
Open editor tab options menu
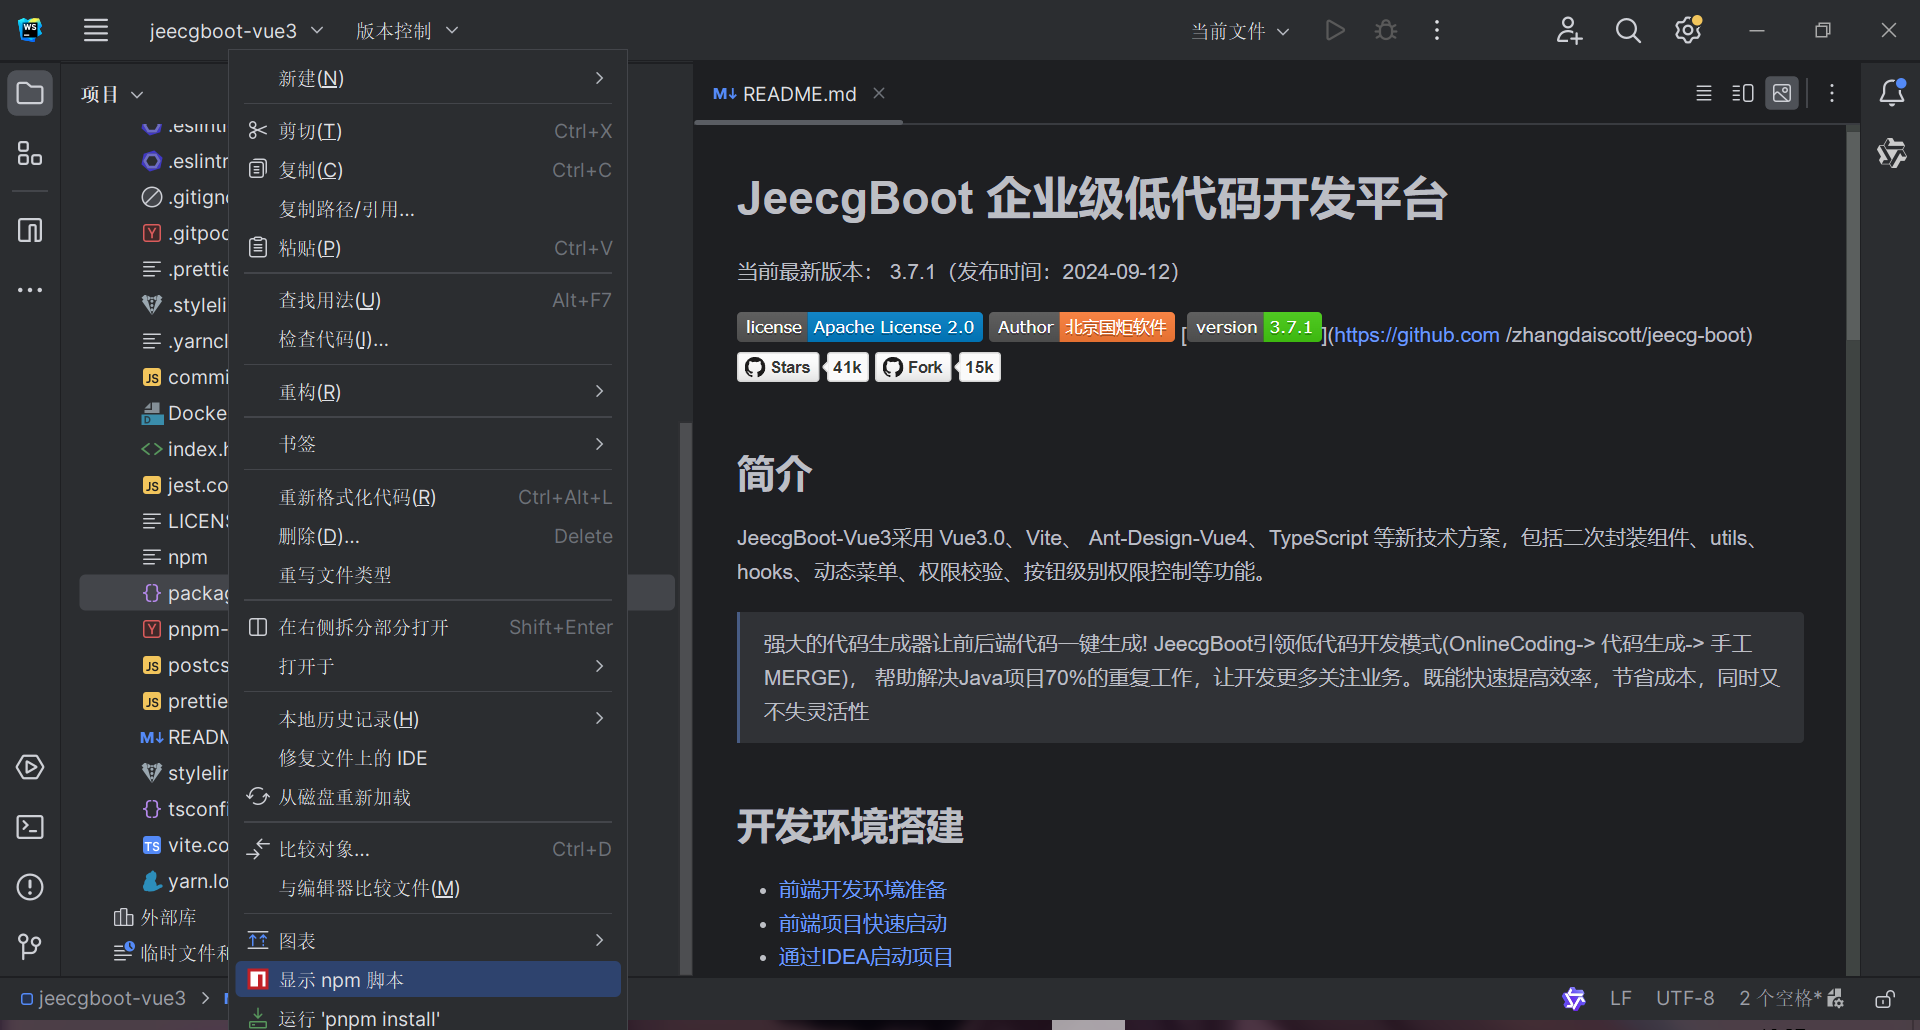tap(1832, 93)
